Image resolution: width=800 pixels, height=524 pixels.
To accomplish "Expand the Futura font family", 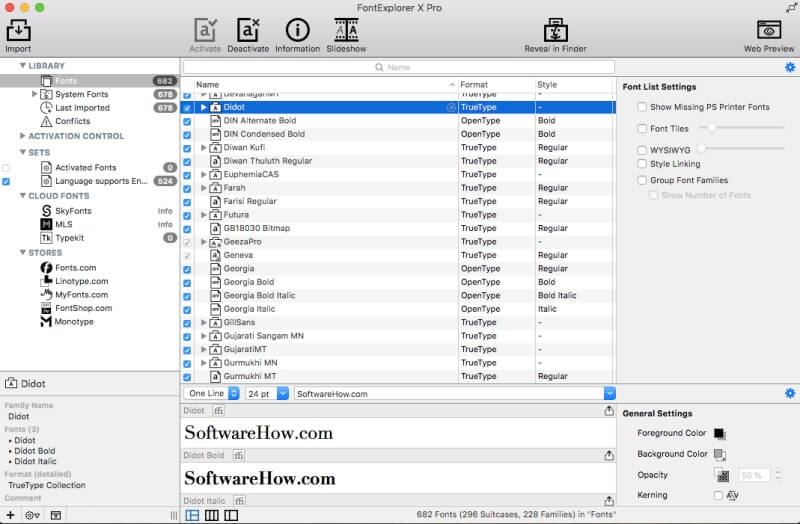I will 204,215.
